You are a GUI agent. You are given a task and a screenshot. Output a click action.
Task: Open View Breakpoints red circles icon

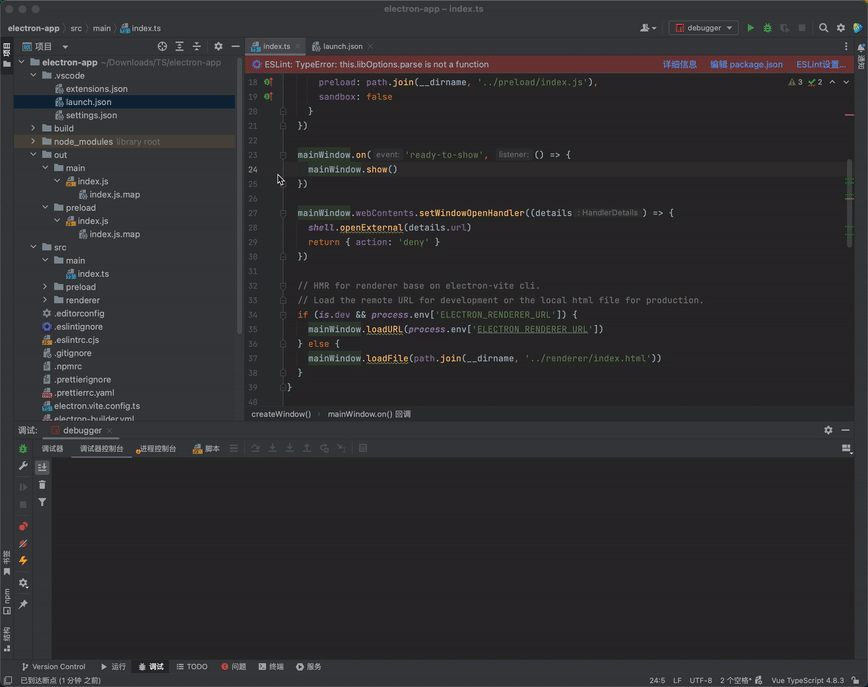(x=23, y=526)
